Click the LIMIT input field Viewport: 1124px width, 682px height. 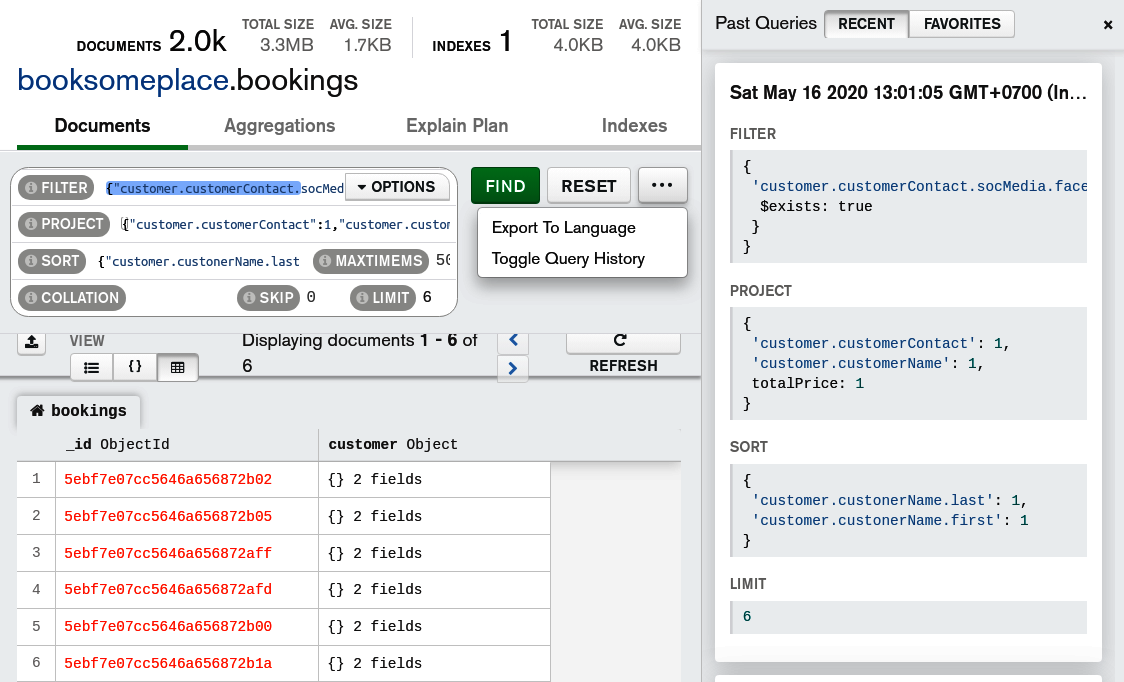433,298
